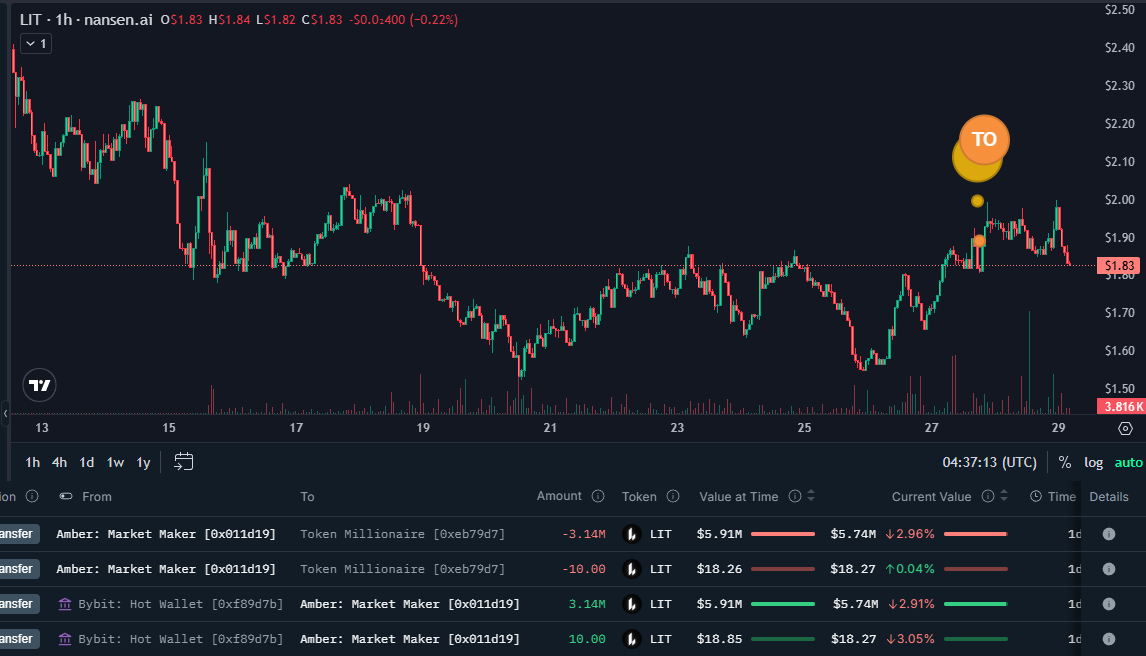
Task: Click the To column header
Action: click(307, 497)
